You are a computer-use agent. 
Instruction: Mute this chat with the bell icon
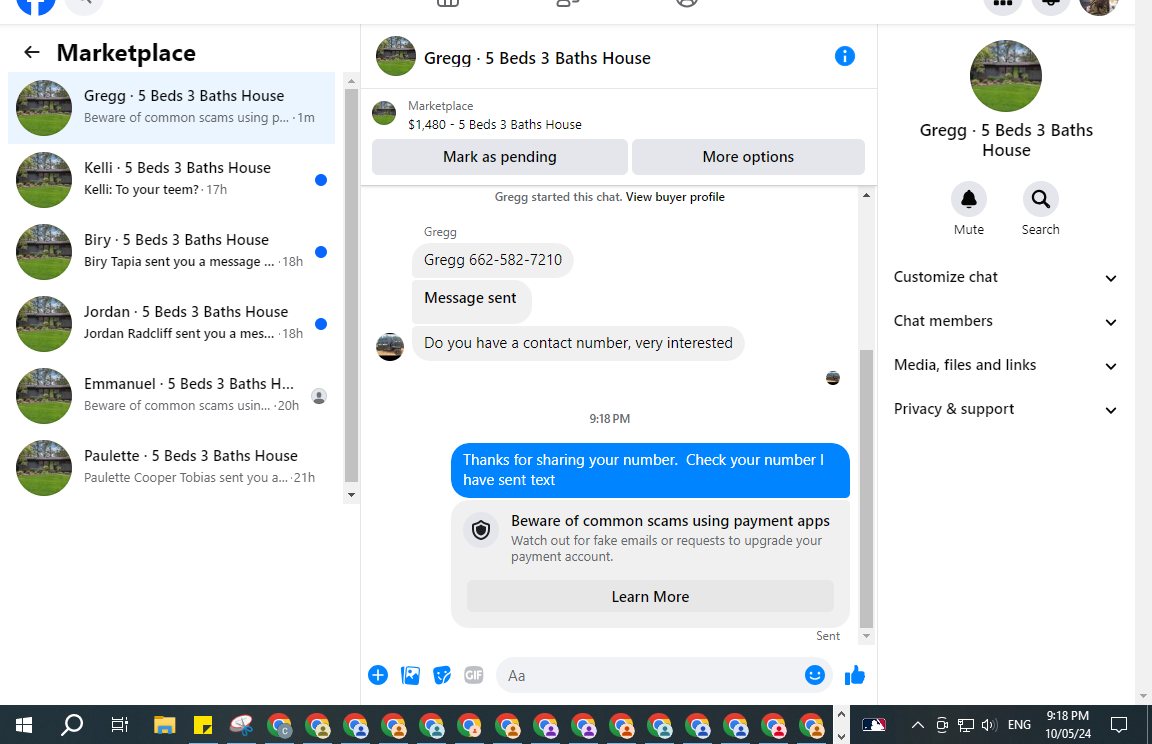coord(969,199)
